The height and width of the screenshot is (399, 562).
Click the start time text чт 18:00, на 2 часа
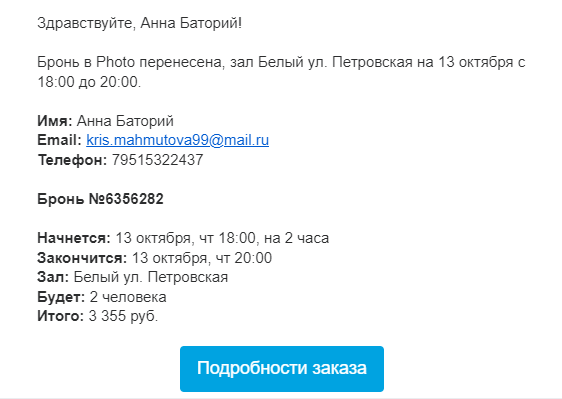(x=264, y=238)
